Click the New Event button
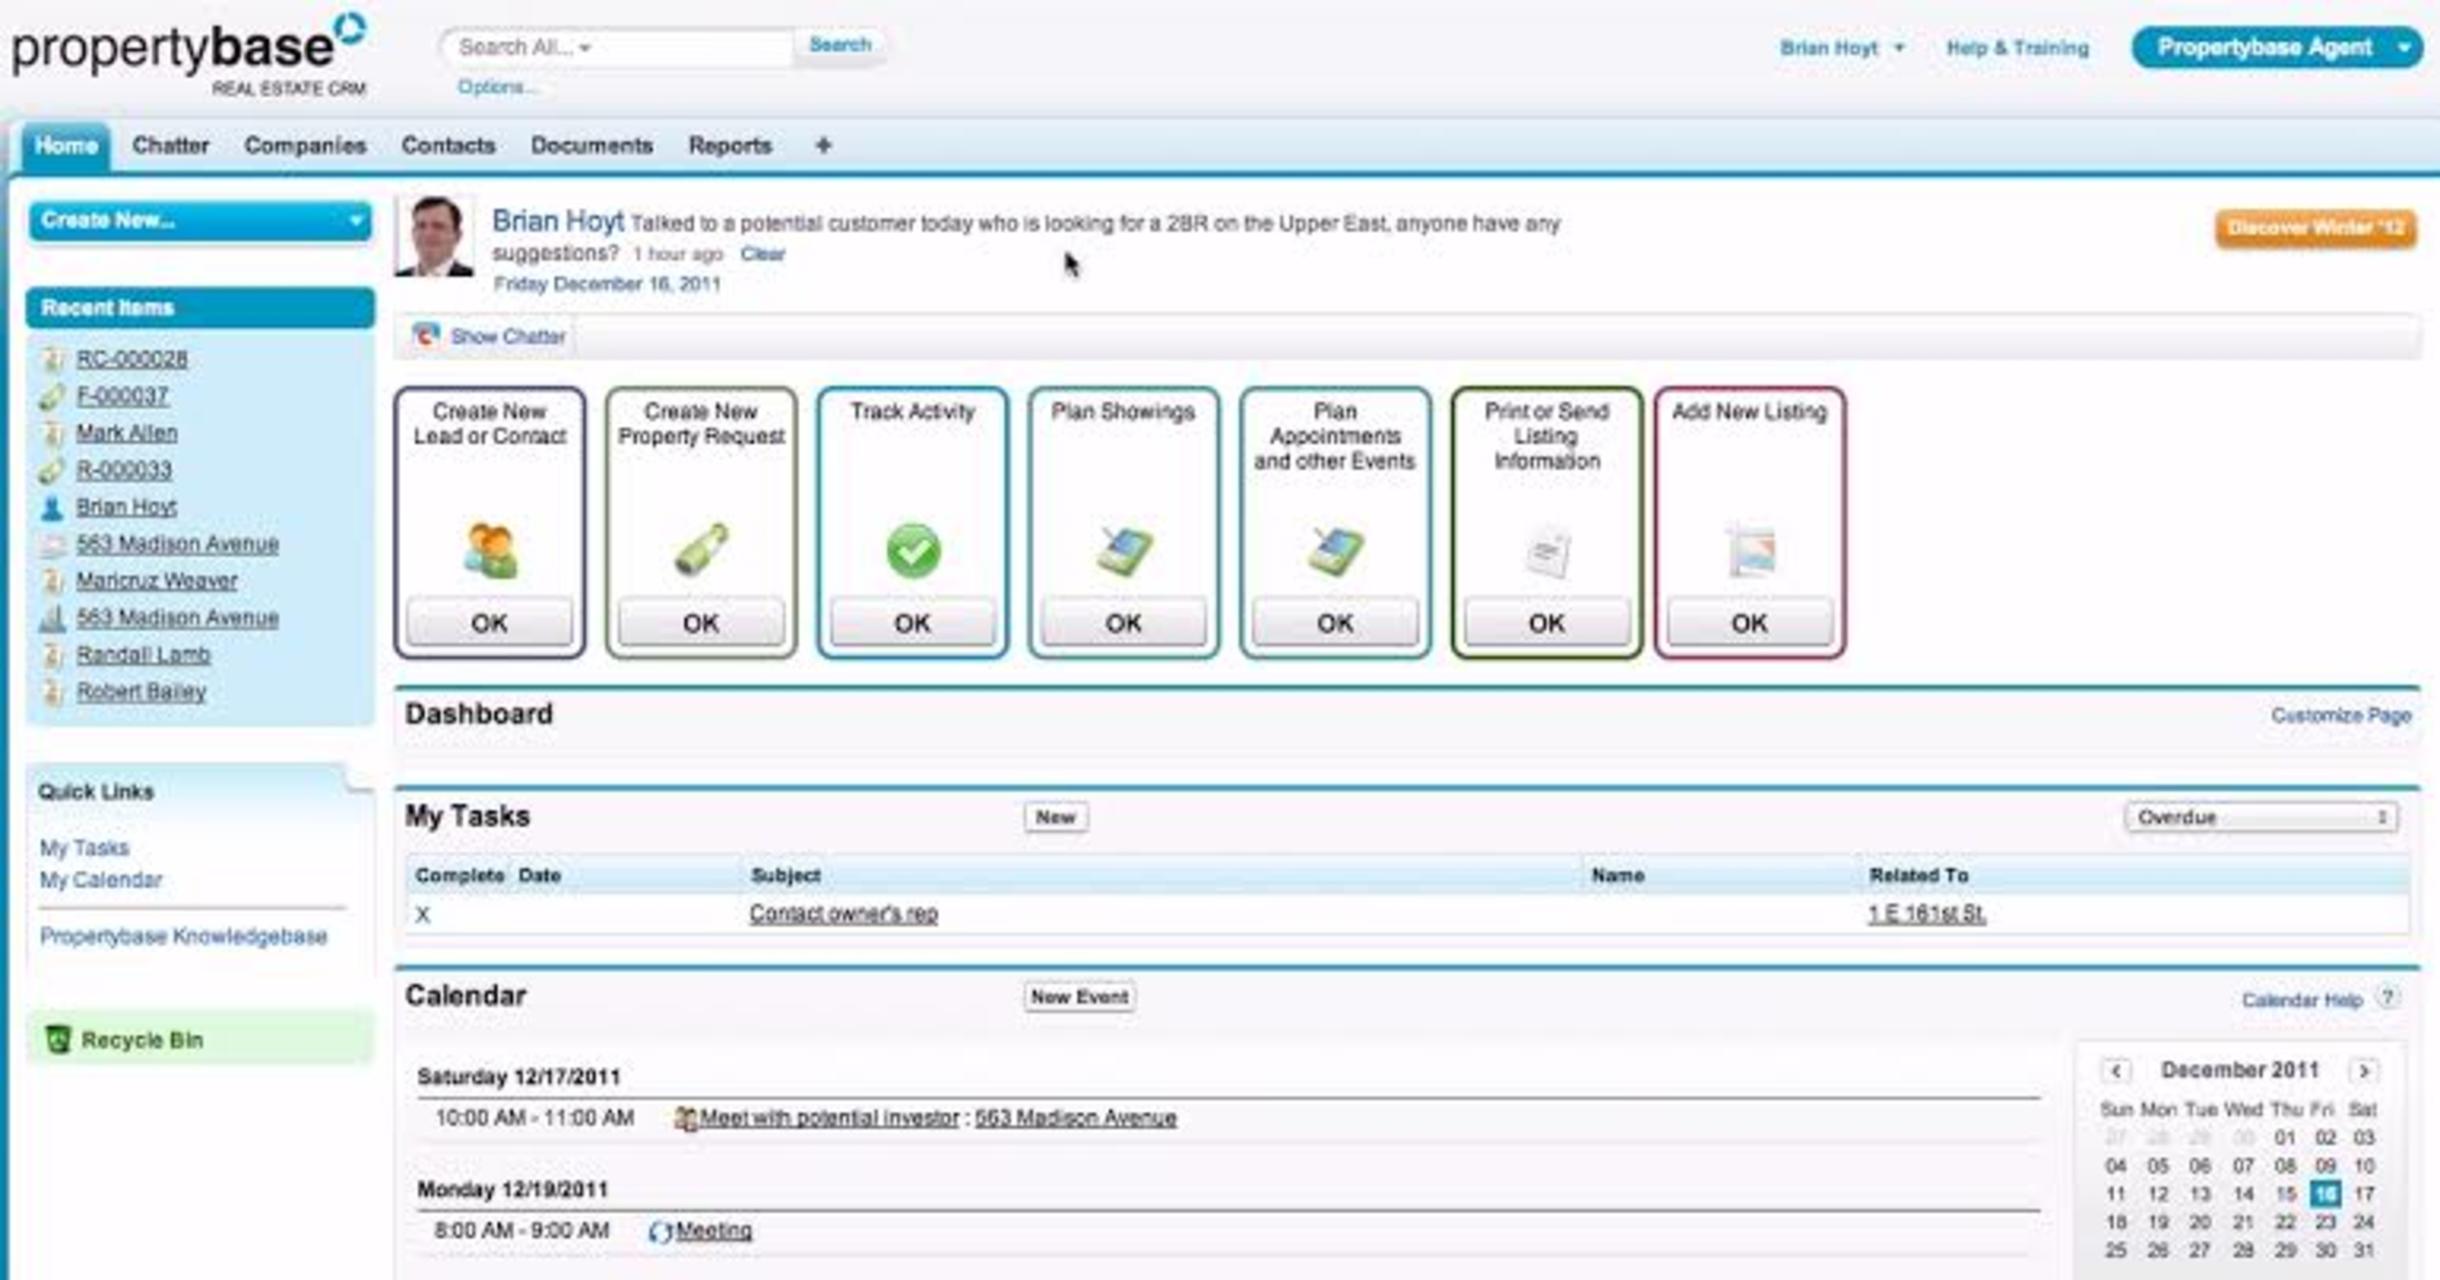This screenshot has width=2440, height=1280. pyautogui.click(x=1079, y=997)
